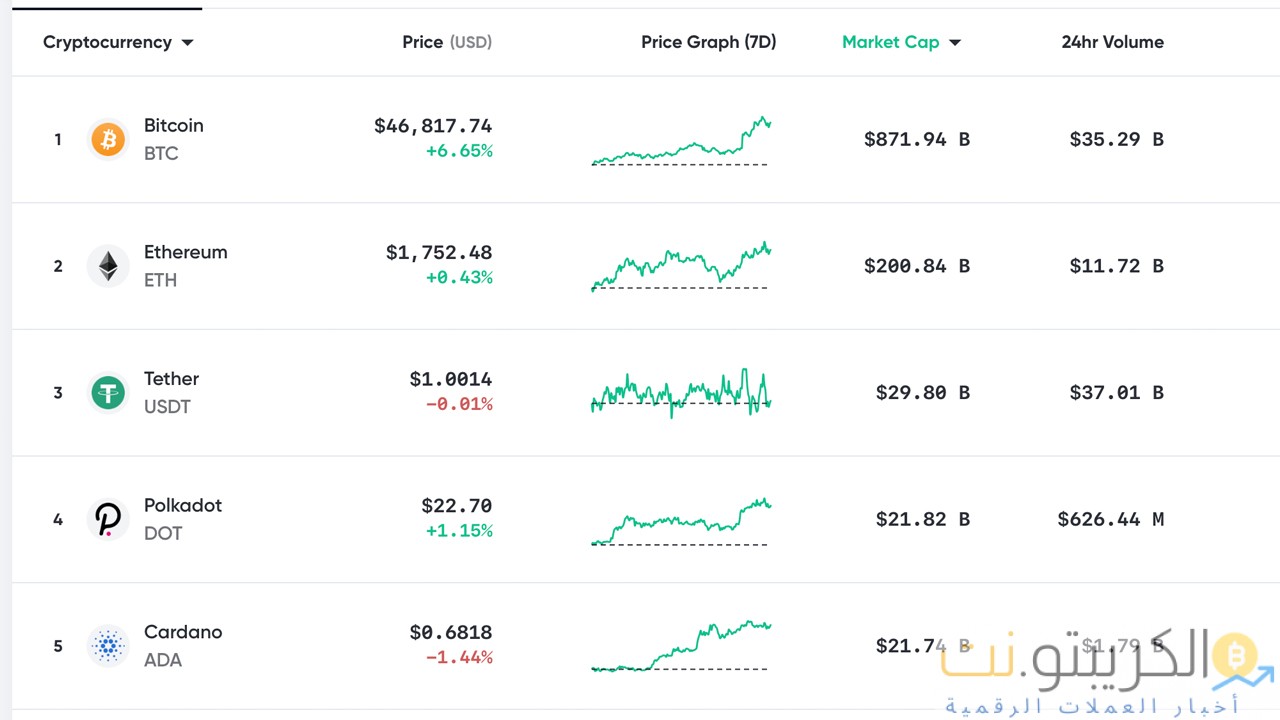Select the Polkadot circular logo
1280x720 pixels.
tap(108, 519)
